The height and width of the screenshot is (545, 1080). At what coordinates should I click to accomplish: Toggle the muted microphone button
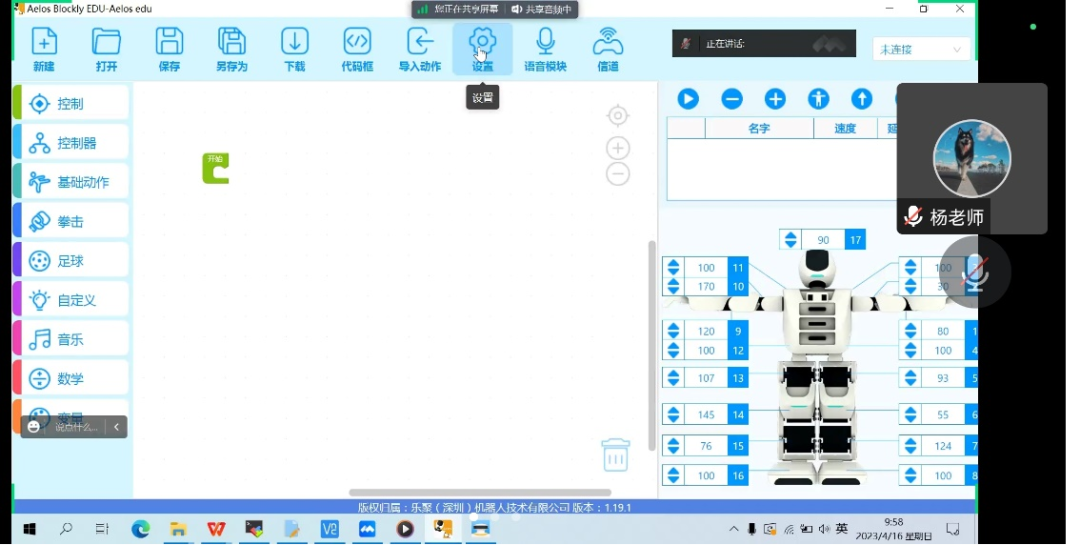pos(975,272)
